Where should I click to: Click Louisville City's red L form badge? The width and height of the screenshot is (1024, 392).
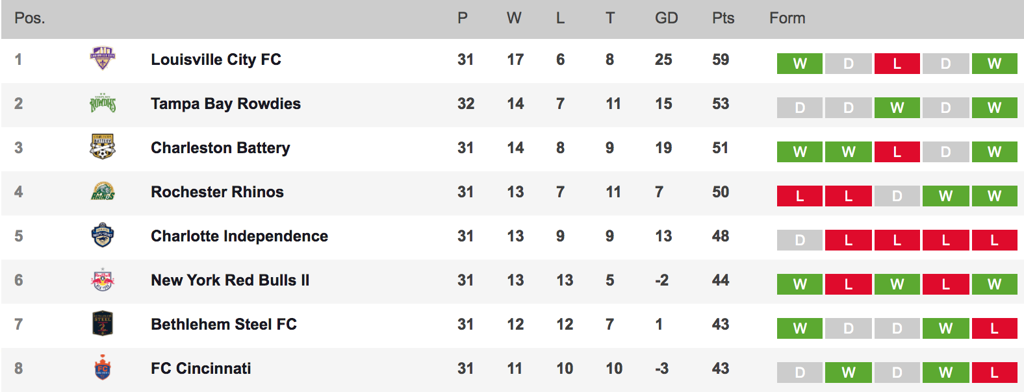point(897,64)
